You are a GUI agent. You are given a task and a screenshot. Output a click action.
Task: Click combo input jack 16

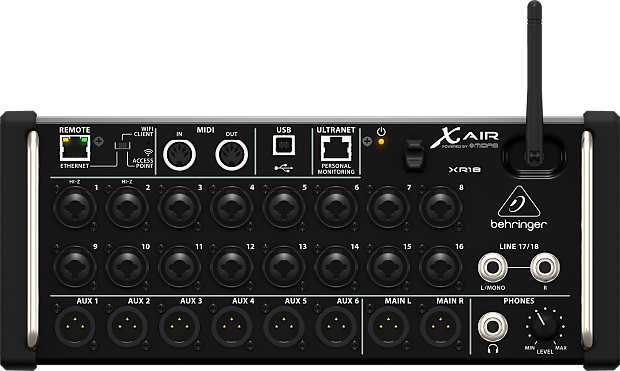click(x=440, y=266)
